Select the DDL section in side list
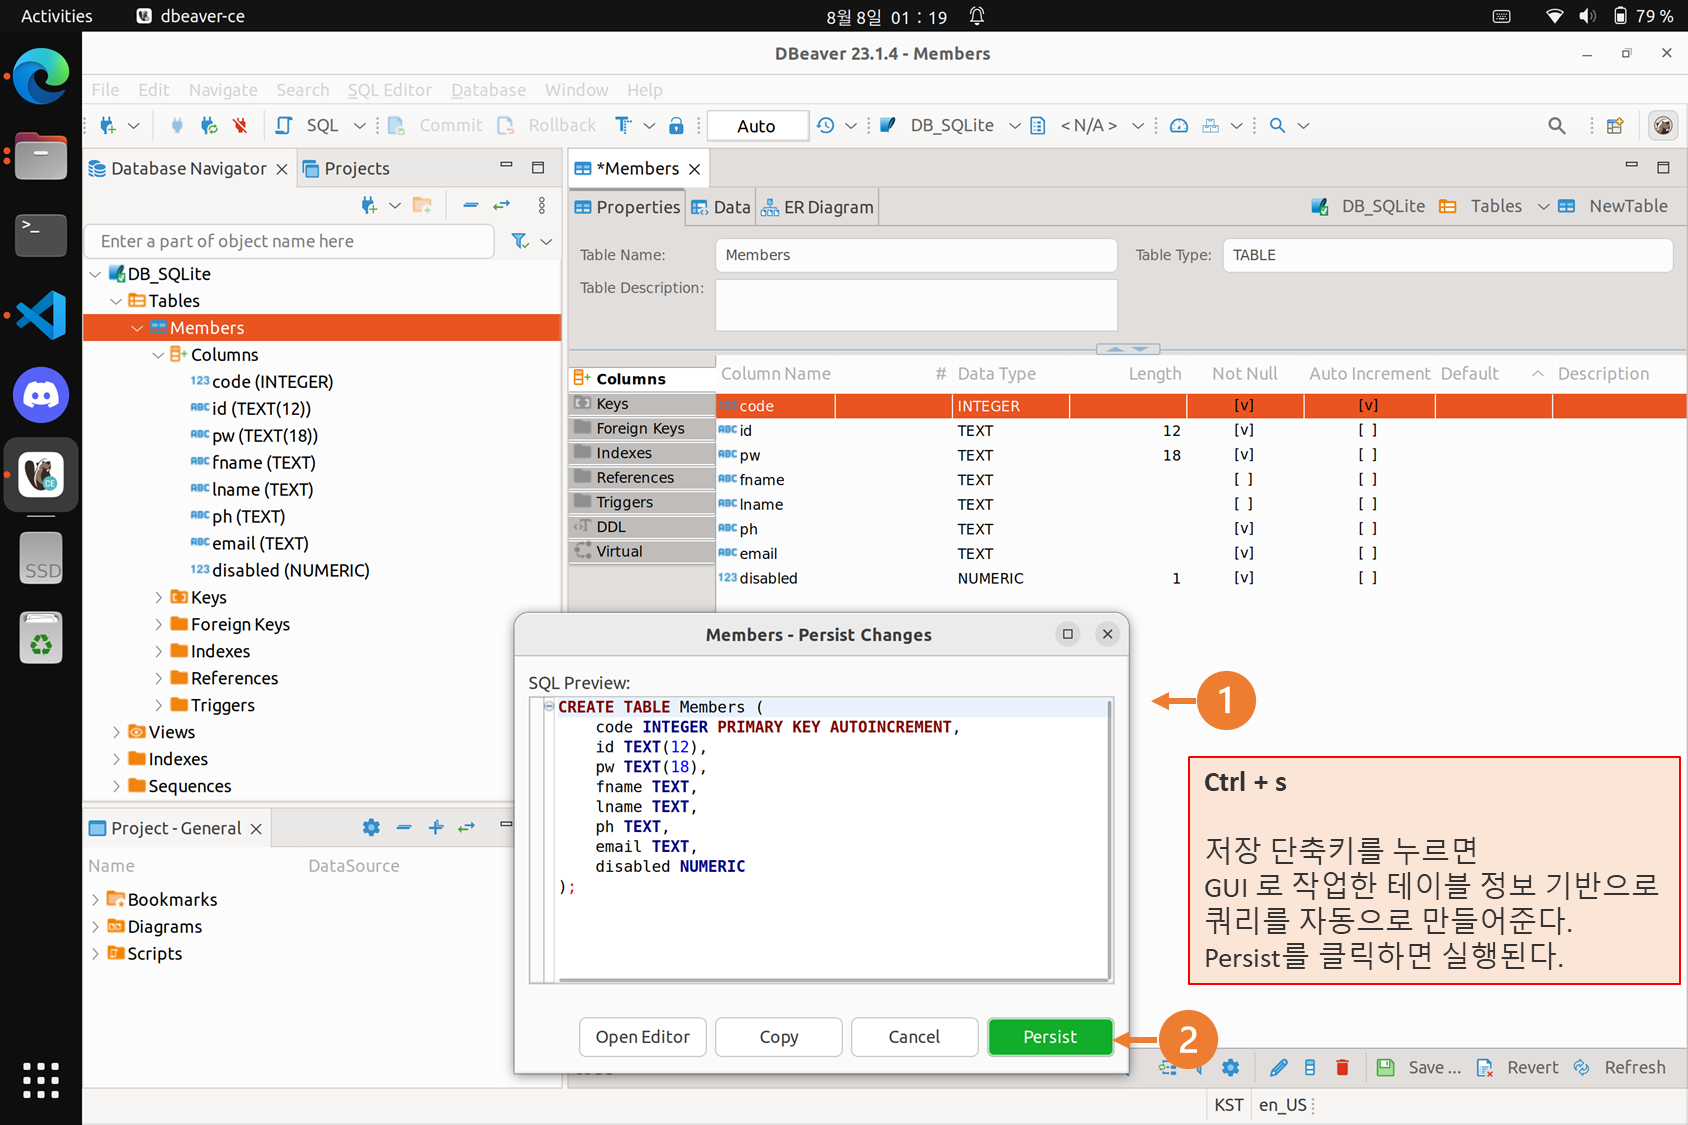The height and width of the screenshot is (1125, 1688). [642, 527]
